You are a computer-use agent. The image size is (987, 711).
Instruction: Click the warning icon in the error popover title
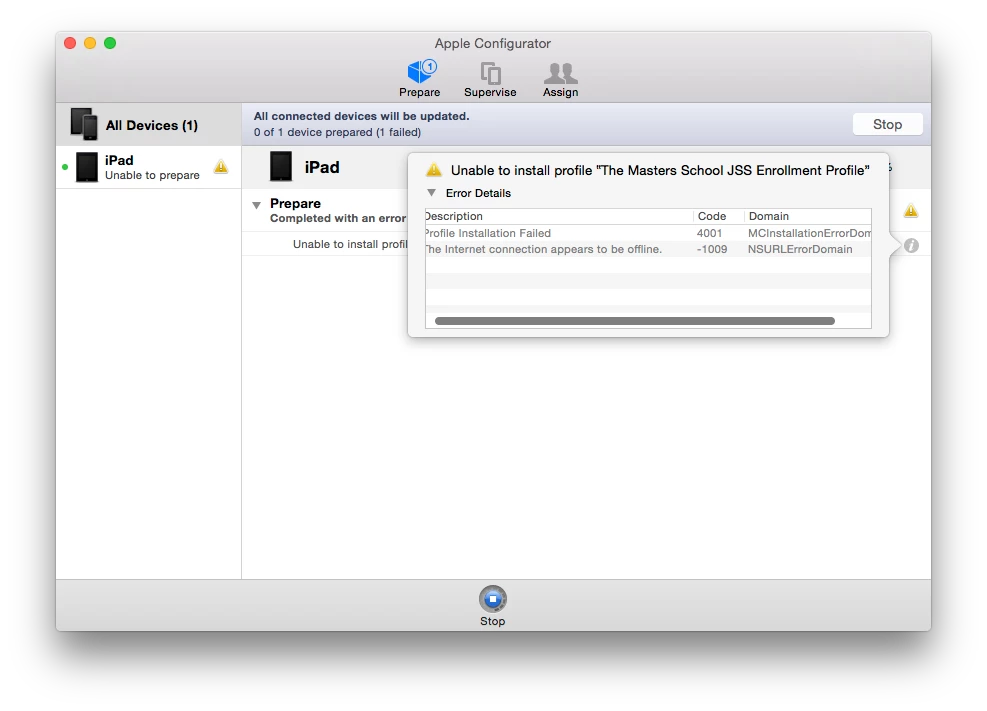click(434, 170)
